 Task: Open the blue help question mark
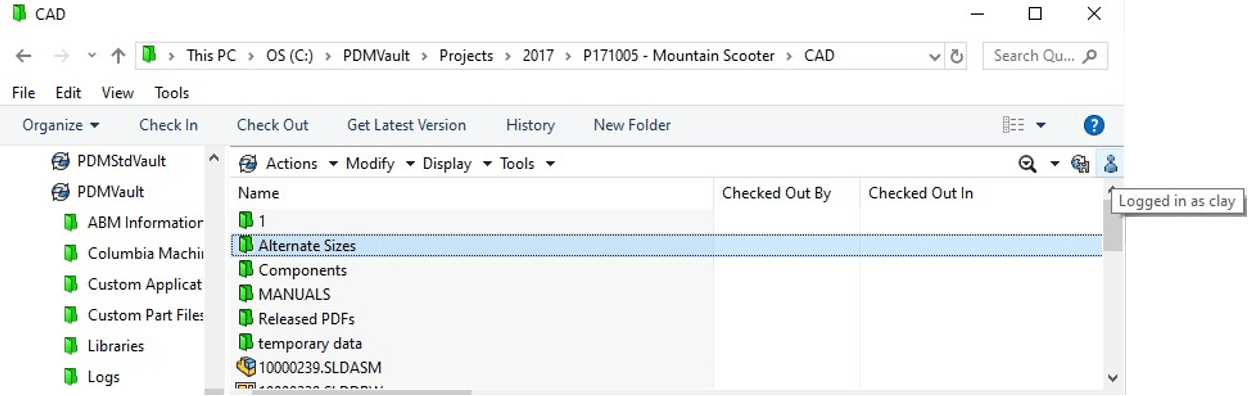(1094, 125)
